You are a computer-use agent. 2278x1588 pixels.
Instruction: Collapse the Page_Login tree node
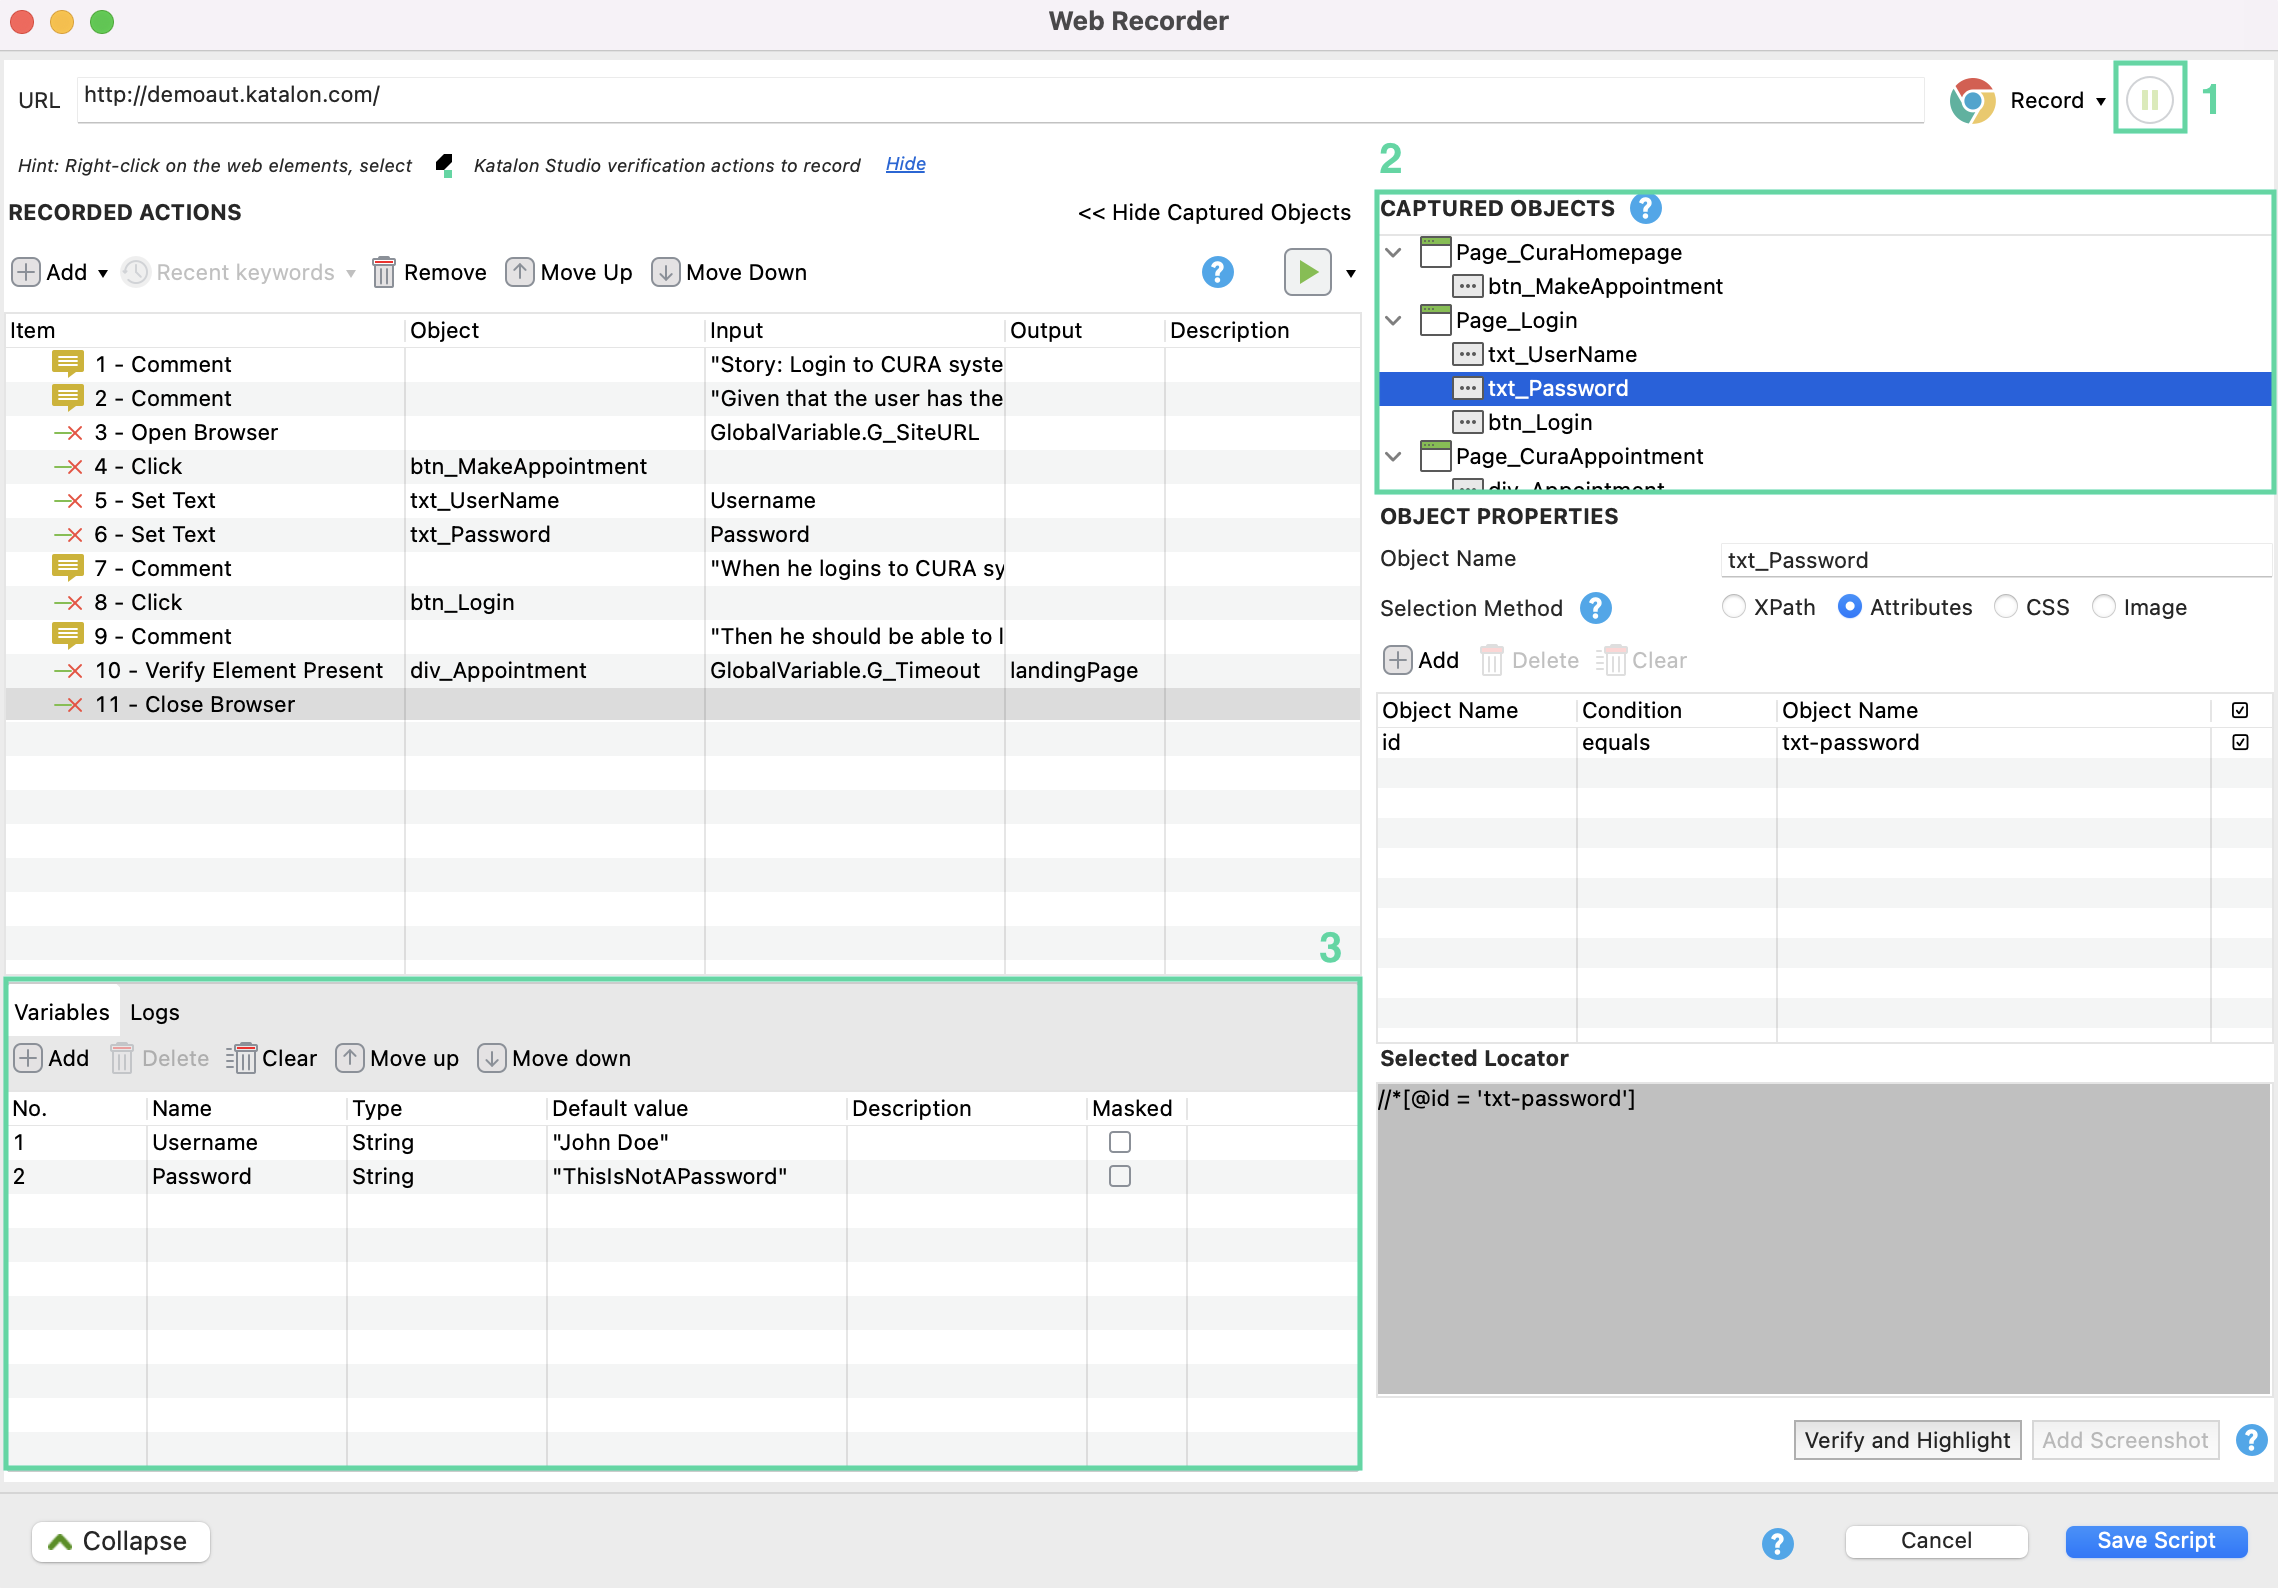click(1394, 320)
